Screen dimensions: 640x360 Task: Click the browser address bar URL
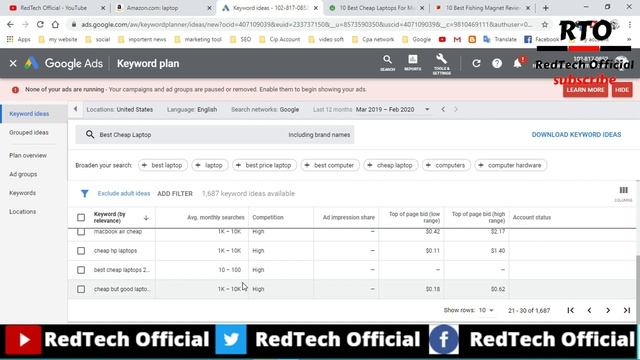[x=306, y=24]
